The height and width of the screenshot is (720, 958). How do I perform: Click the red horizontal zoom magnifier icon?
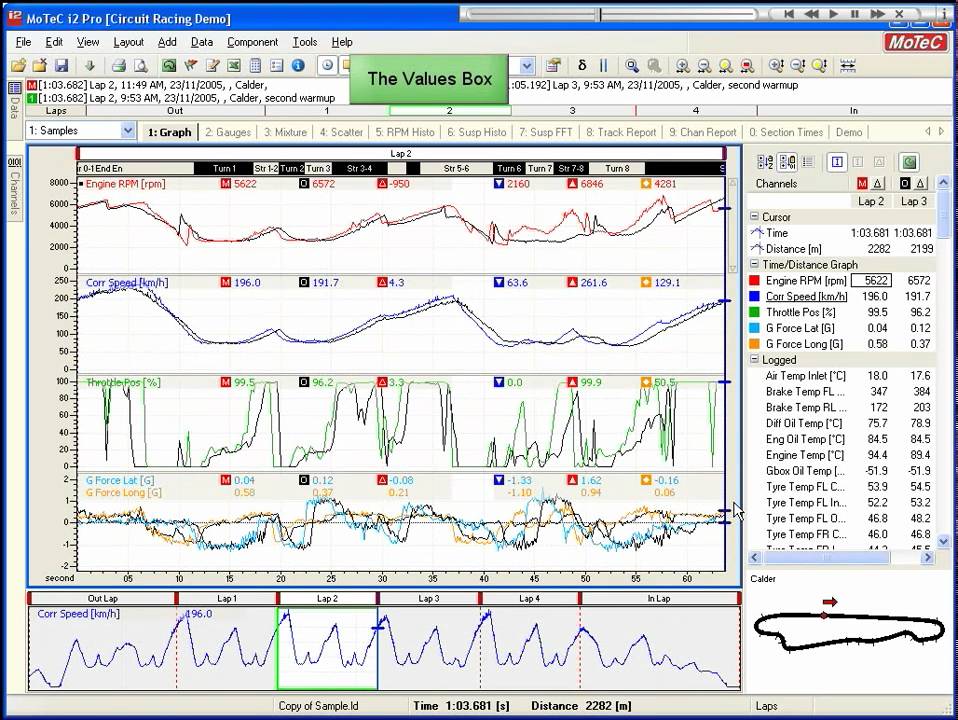747,65
